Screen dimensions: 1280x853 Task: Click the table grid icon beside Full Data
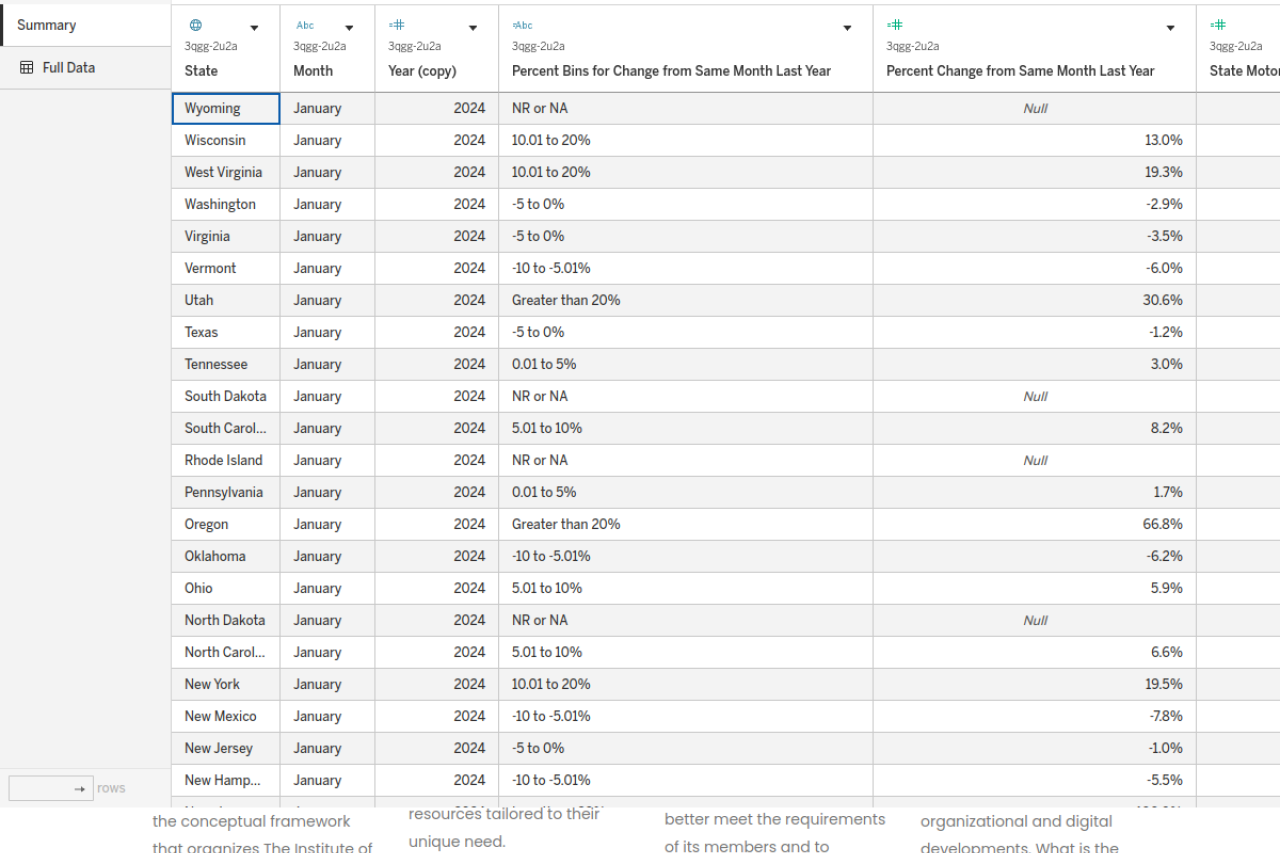click(27, 68)
